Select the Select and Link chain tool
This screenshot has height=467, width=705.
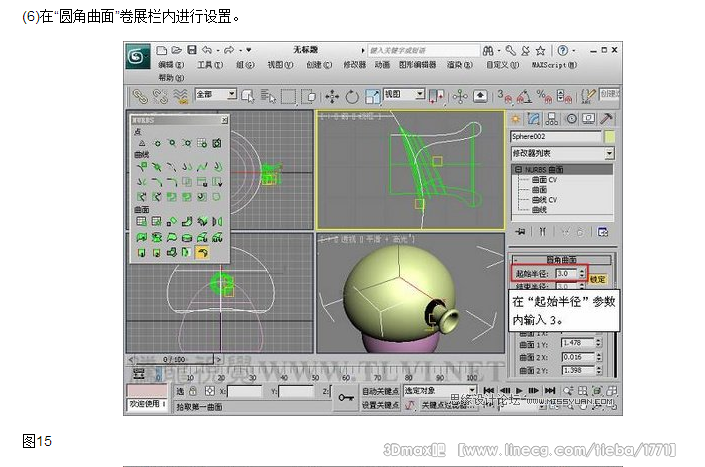click(x=140, y=96)
